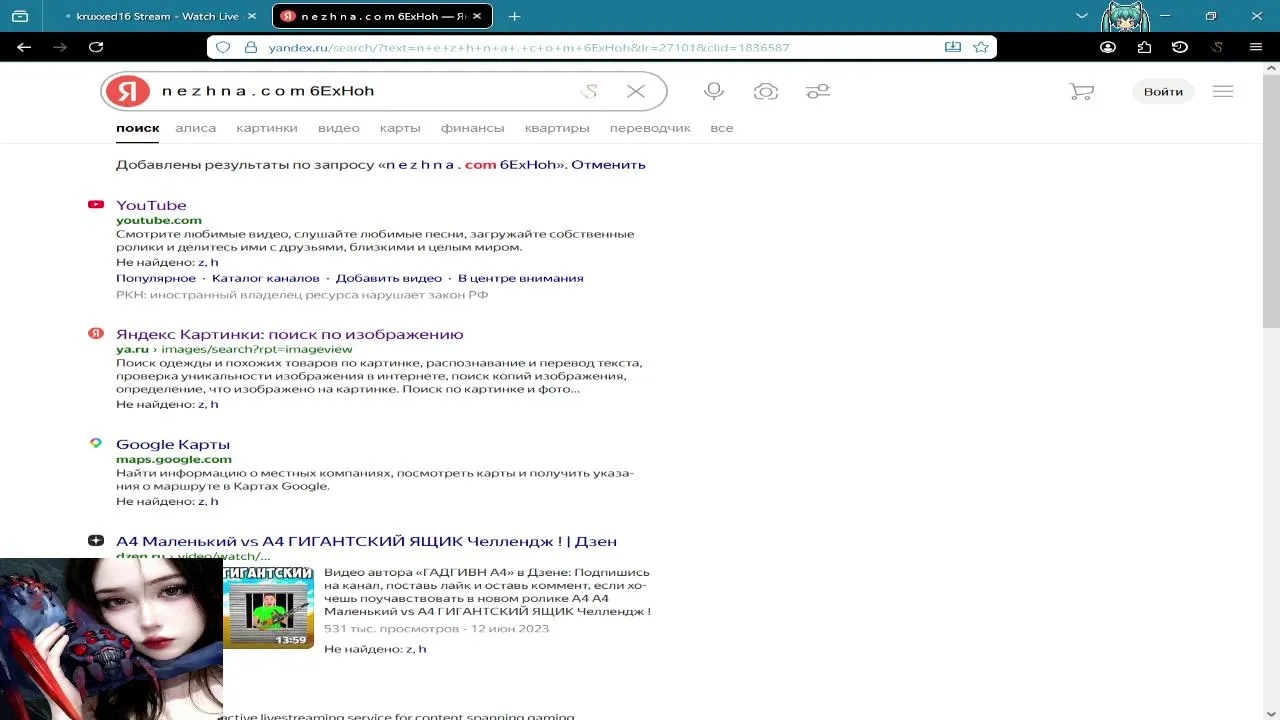Click the Yandex search query input field

366,91
